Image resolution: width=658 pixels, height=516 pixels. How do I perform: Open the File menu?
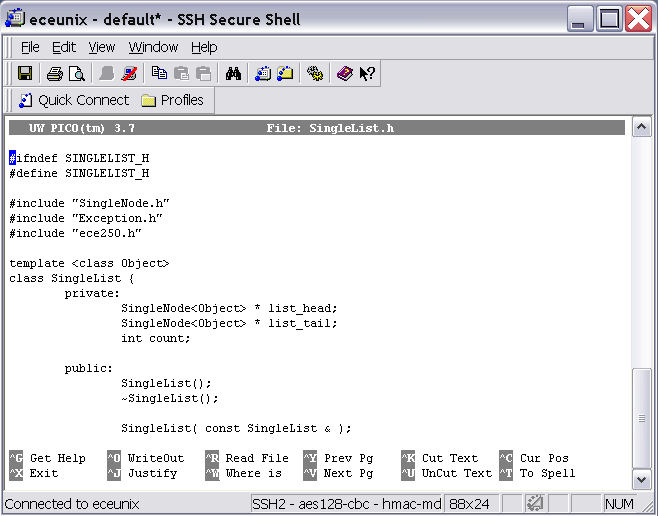click(x=30, y=47)
